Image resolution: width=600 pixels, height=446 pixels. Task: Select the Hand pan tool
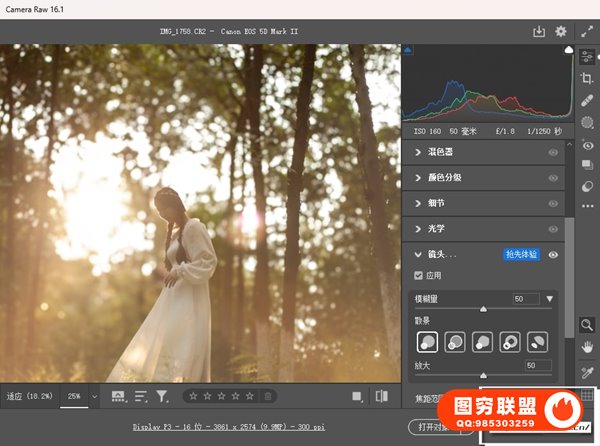587,346
